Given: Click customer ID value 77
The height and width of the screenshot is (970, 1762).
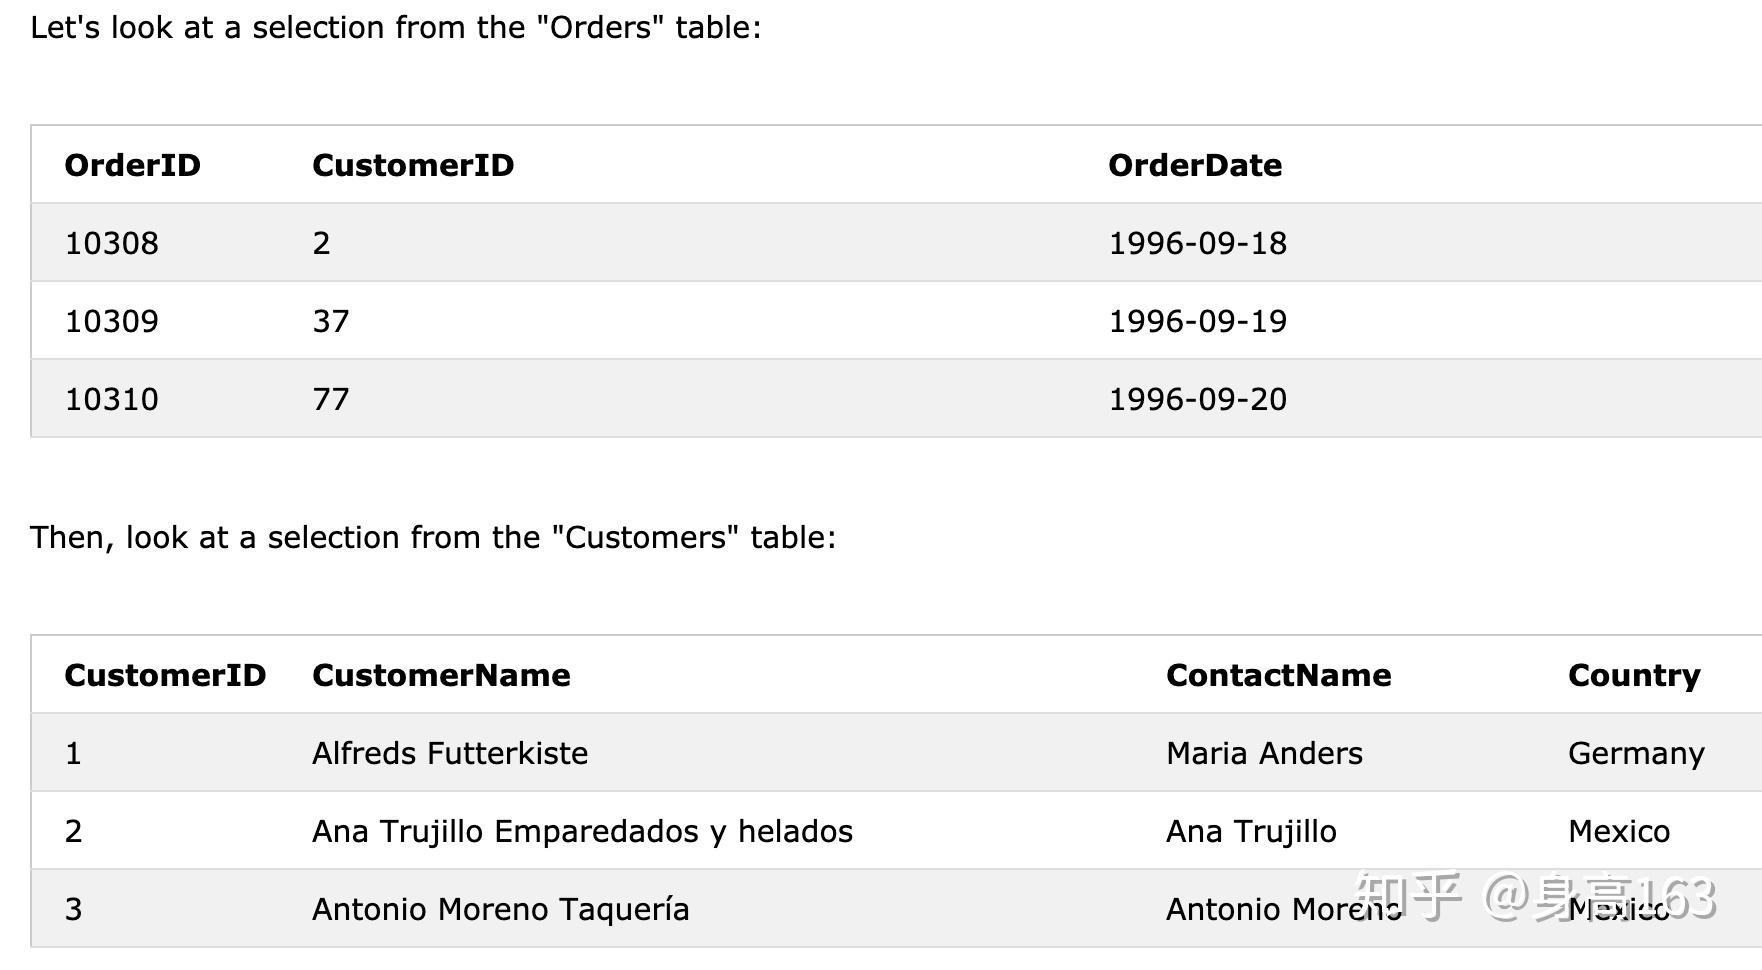Looking at the screenshot, I should [x=331, y=399].
